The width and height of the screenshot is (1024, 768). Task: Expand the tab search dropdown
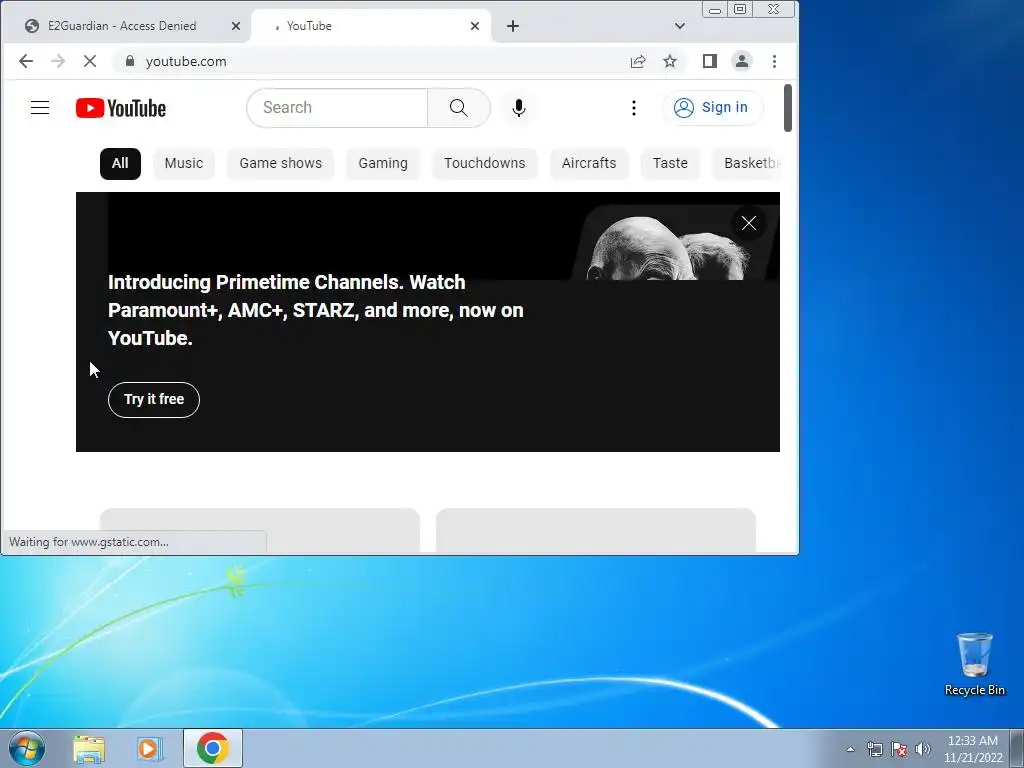click(x=680, y=26)
